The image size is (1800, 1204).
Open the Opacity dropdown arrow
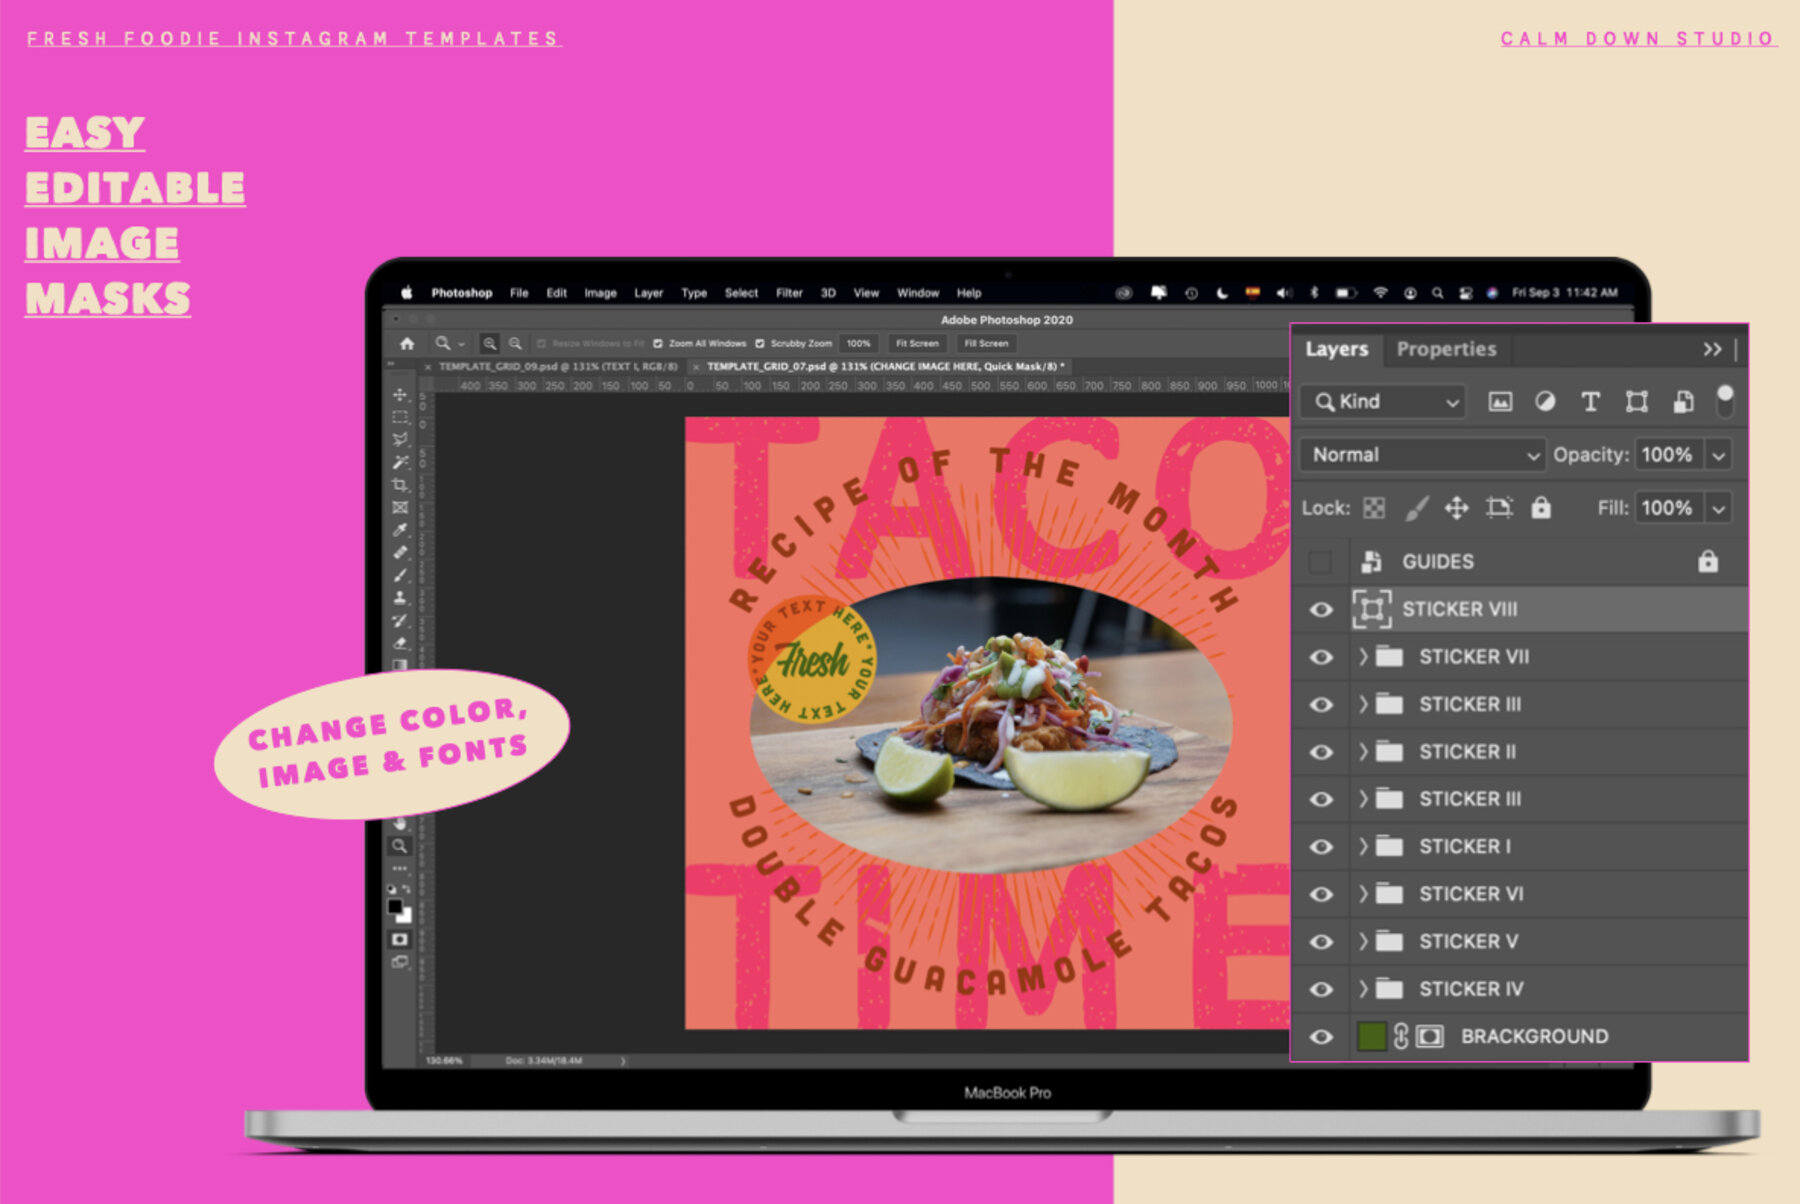pos(1718,455)
